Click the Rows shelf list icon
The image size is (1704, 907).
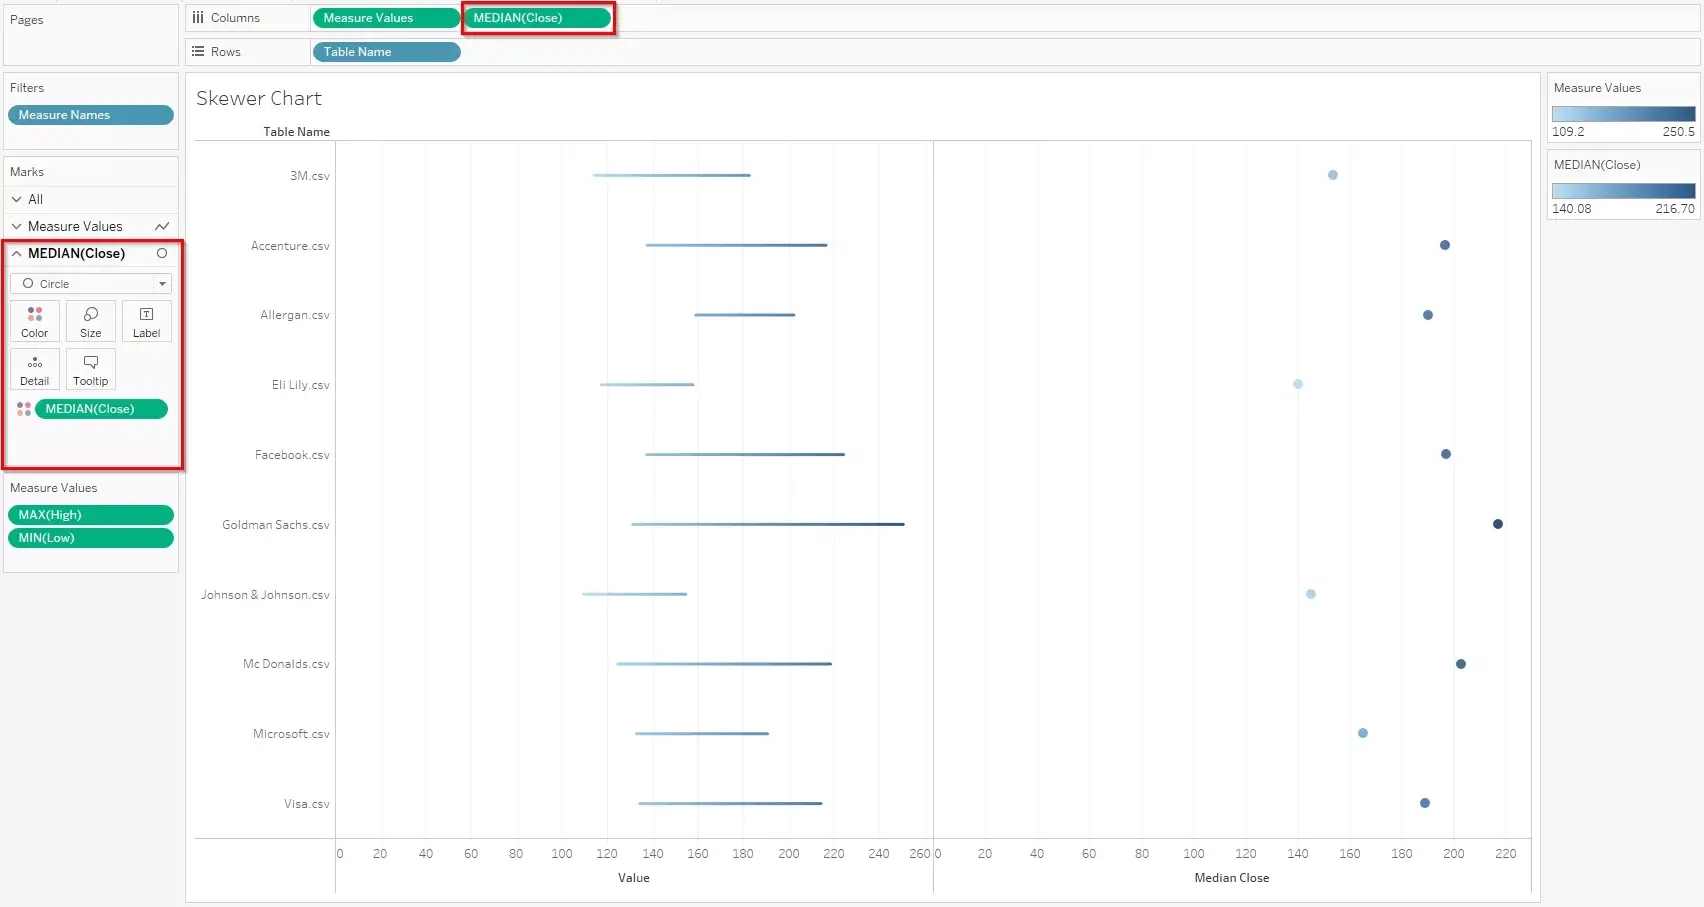point(198,51)
